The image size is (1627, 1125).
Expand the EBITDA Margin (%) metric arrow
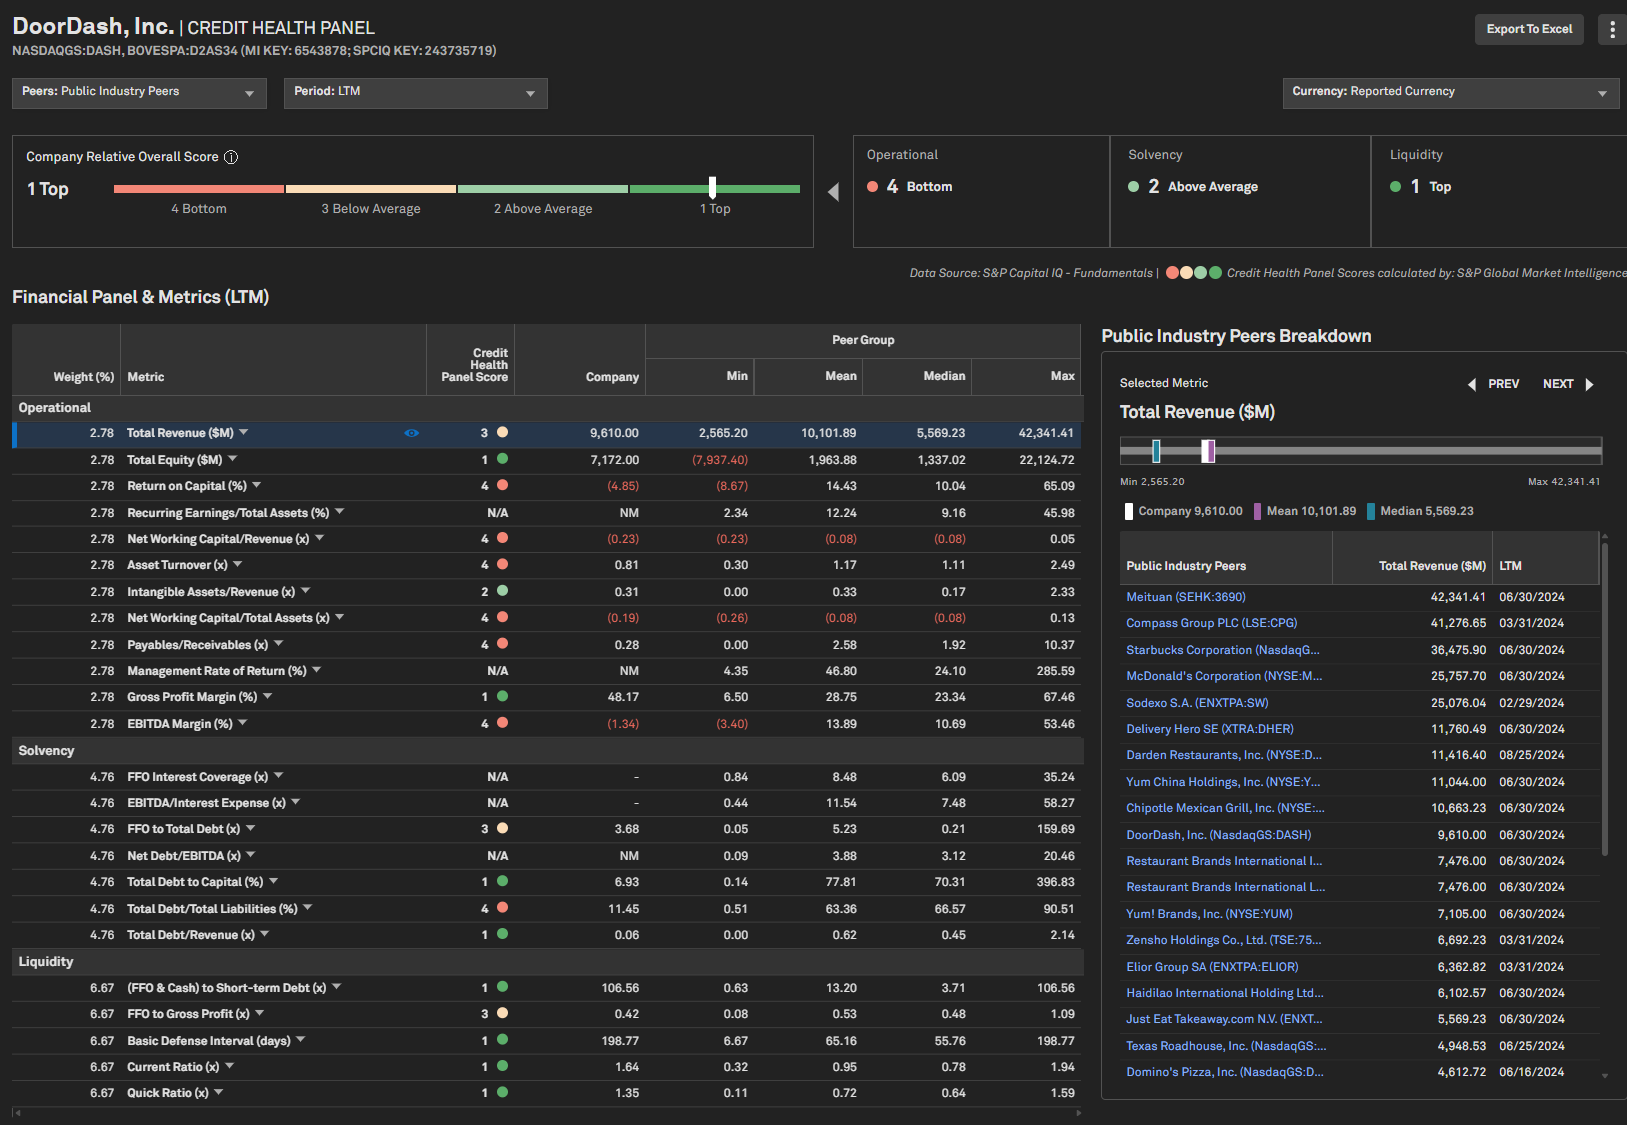click(x=243, y=722)
